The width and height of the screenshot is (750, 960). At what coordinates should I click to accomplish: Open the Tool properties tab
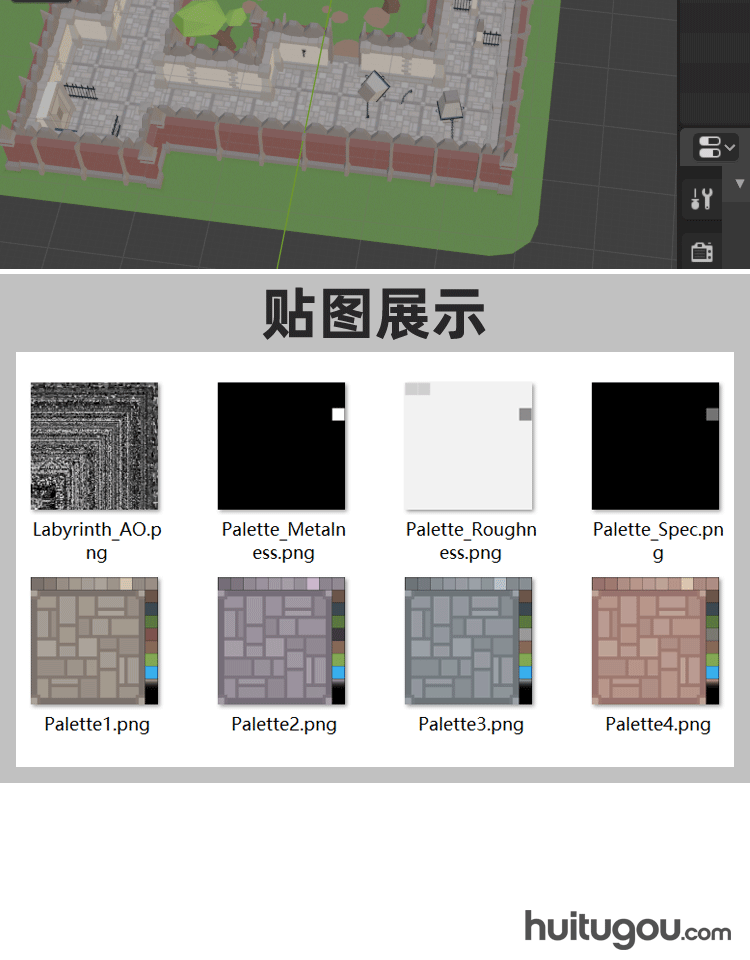pos(702,199)
